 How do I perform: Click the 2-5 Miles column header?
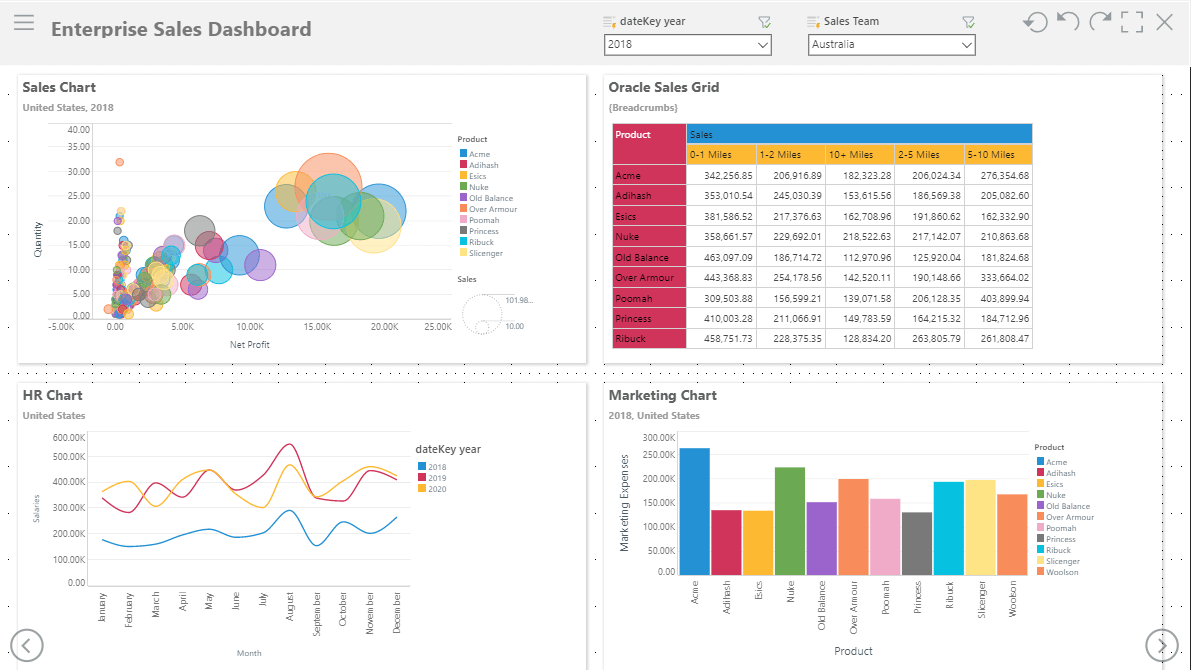pos(929,154)
